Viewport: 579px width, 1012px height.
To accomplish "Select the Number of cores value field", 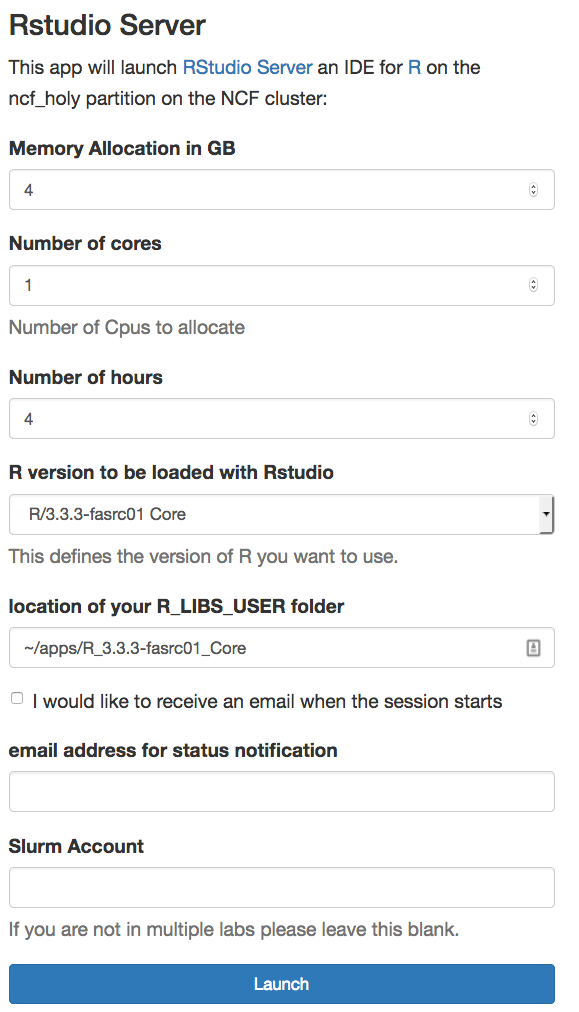I will click(x=281, y=285).
